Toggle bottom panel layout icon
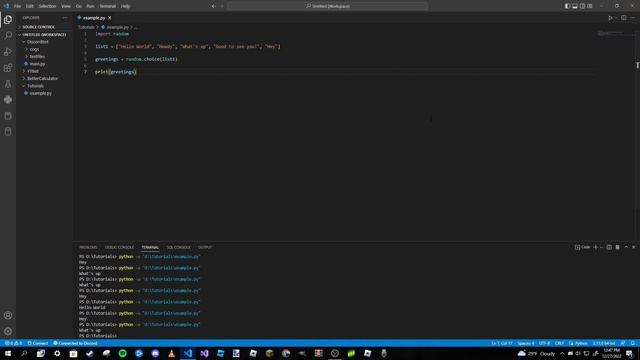 (575, 6)
